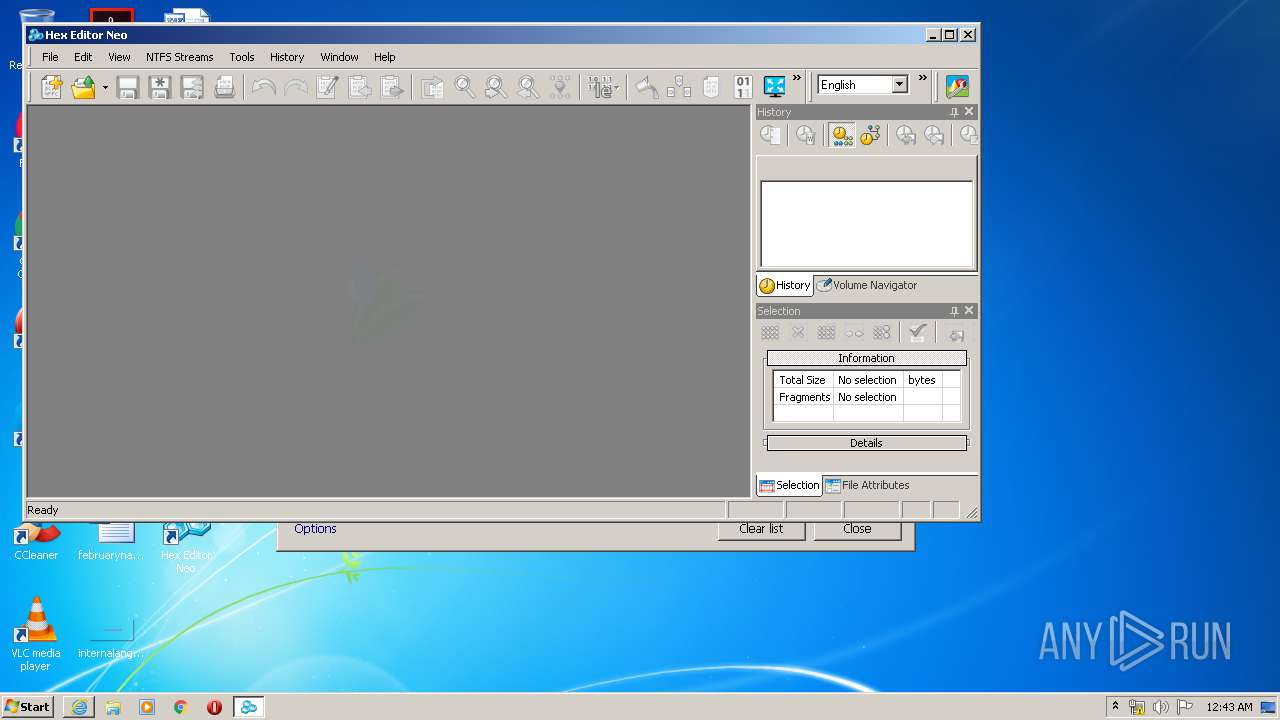Viewport: 1280px width, 720px height.
Task: Open the Help menu
Action: click(385, 57)
